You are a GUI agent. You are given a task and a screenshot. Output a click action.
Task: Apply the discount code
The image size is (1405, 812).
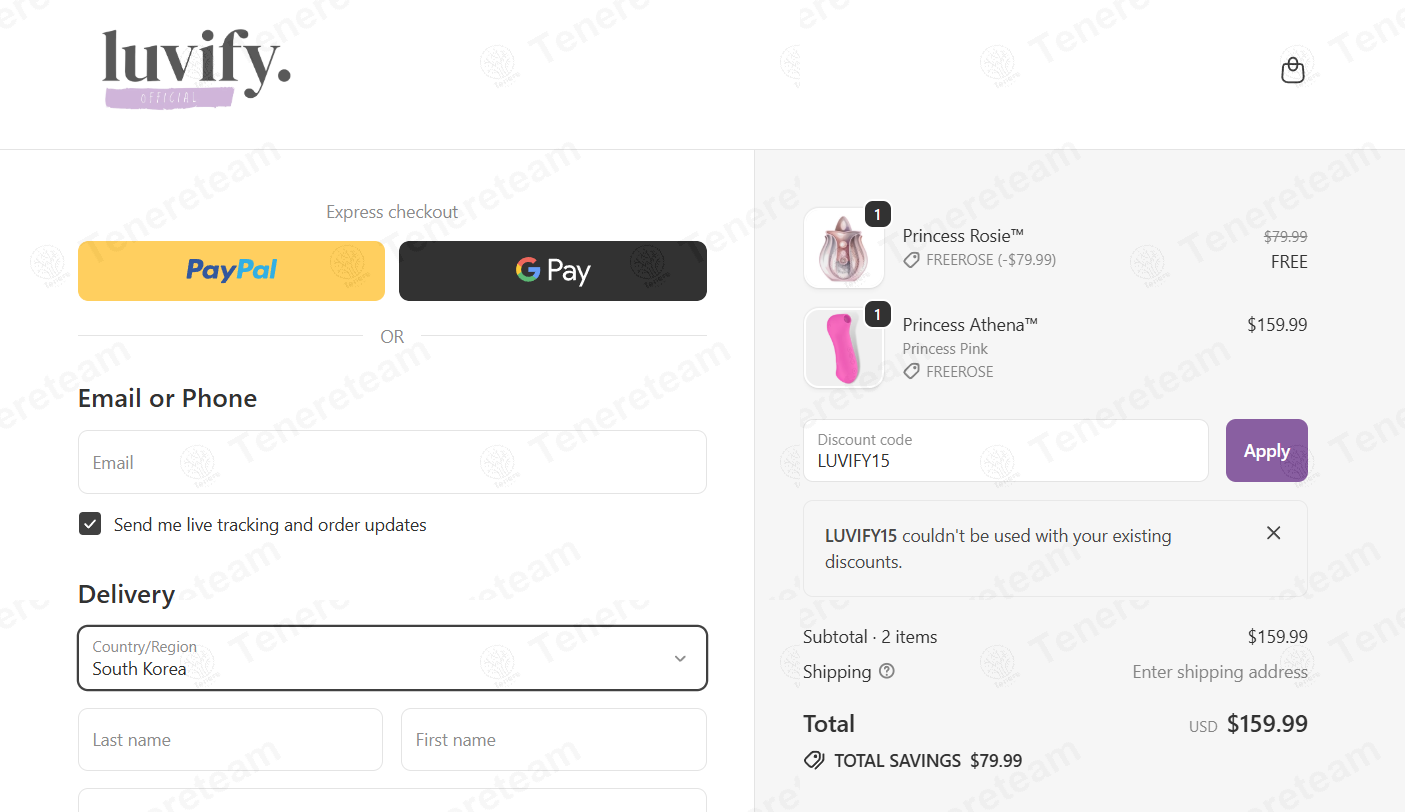pos(1266,451)
